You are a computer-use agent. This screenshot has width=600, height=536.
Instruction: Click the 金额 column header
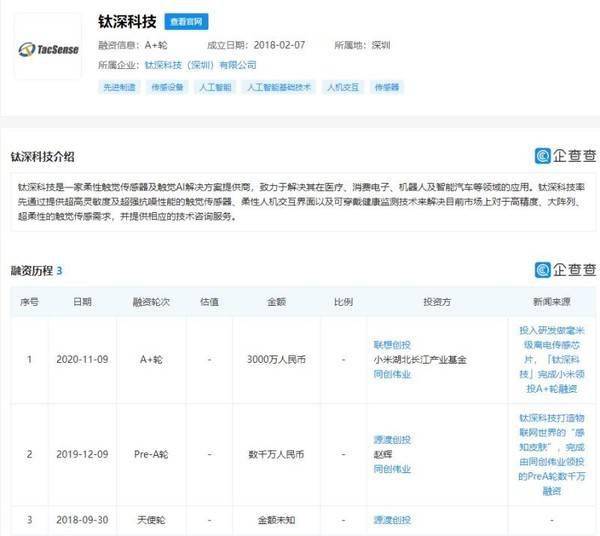pyautogui.click(x=276, y=301)
